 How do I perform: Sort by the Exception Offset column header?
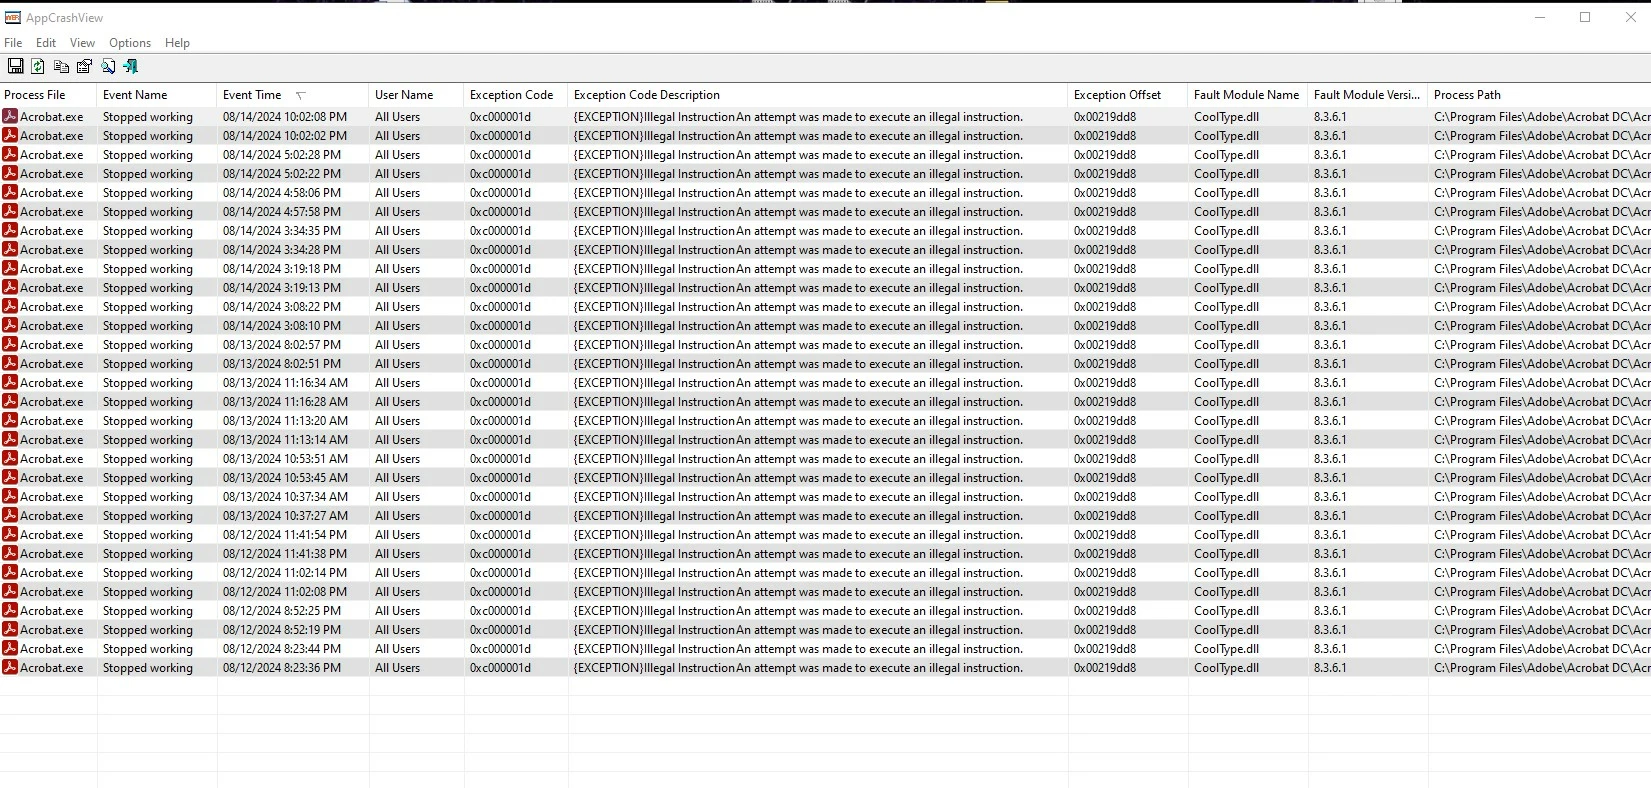1128,95
